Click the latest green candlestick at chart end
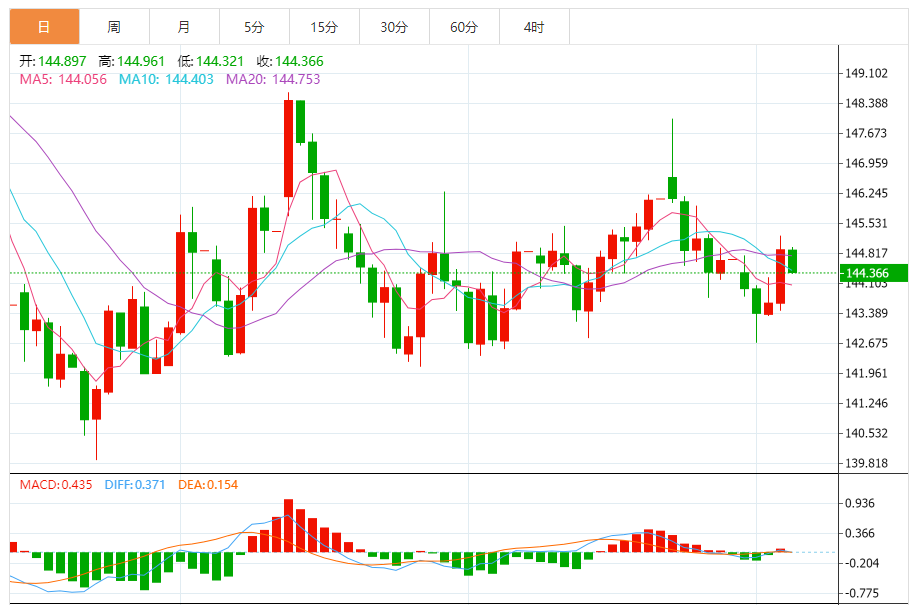918x605 pixels. click(x=792, y=261)
